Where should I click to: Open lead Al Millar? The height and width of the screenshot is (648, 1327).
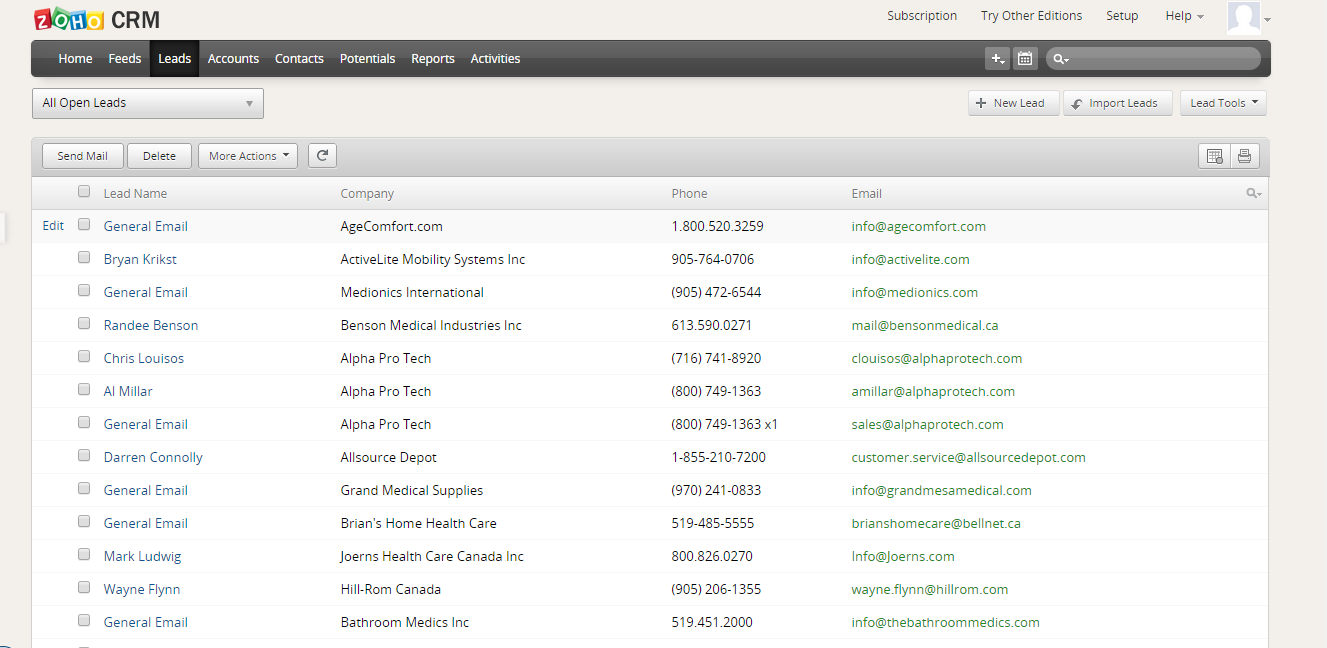pyautogui.click(x=128, y=391)
